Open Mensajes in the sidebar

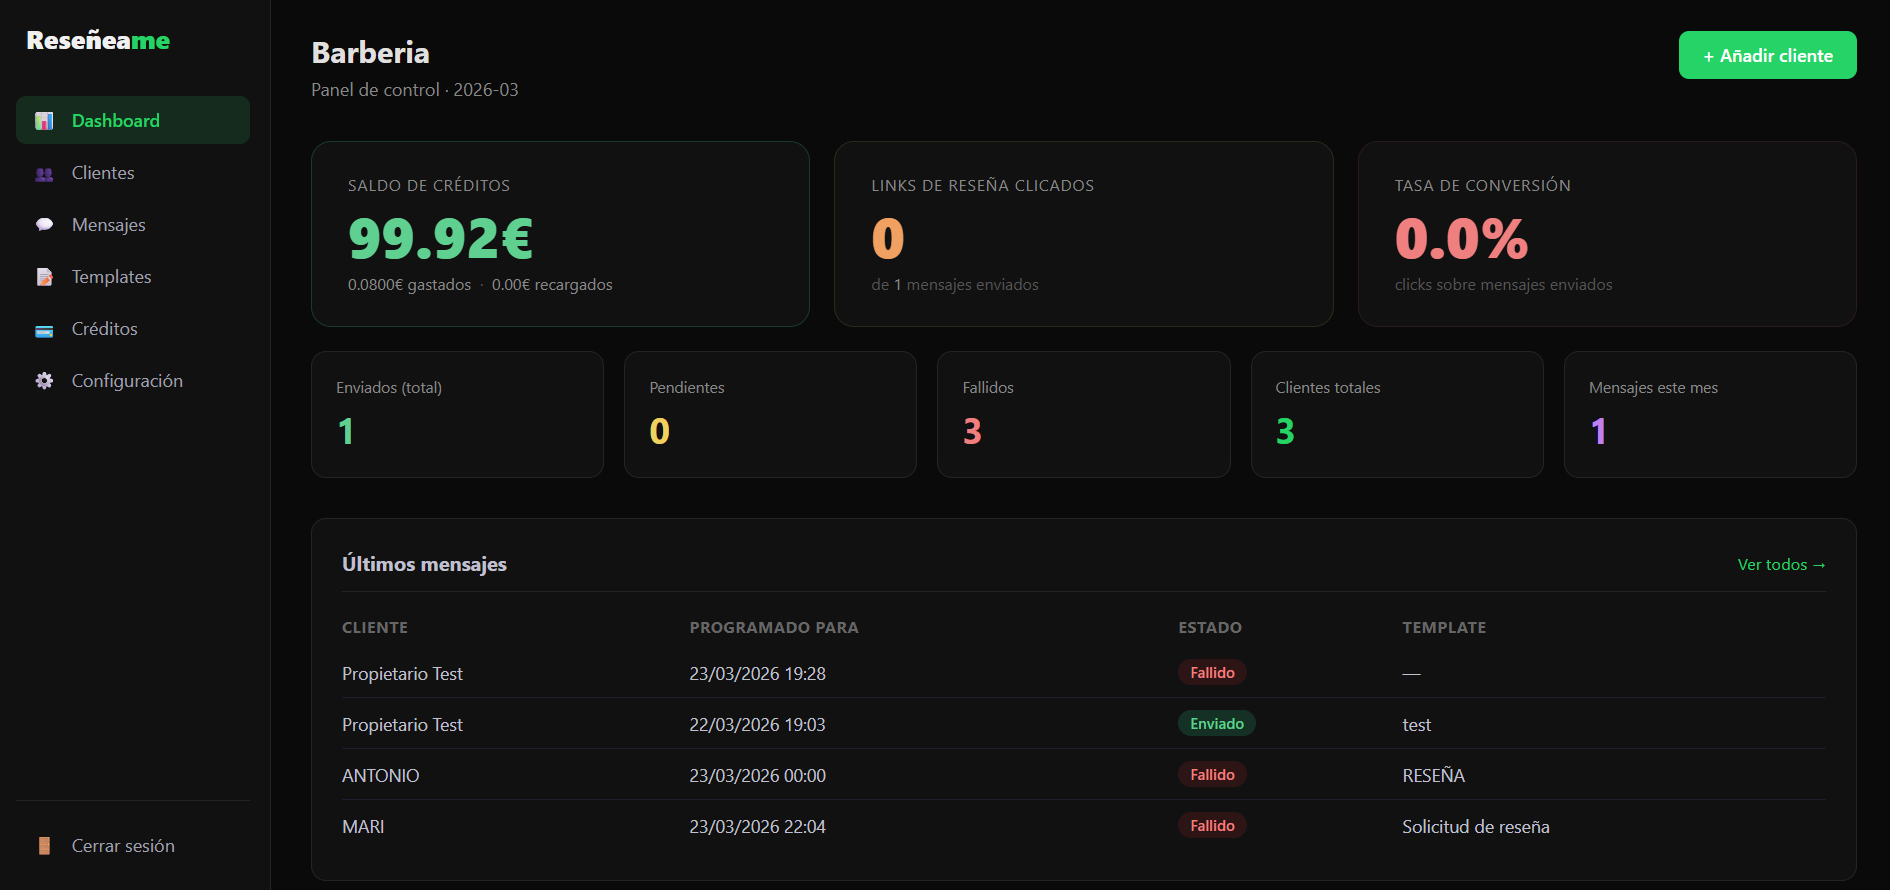(133, 224)
